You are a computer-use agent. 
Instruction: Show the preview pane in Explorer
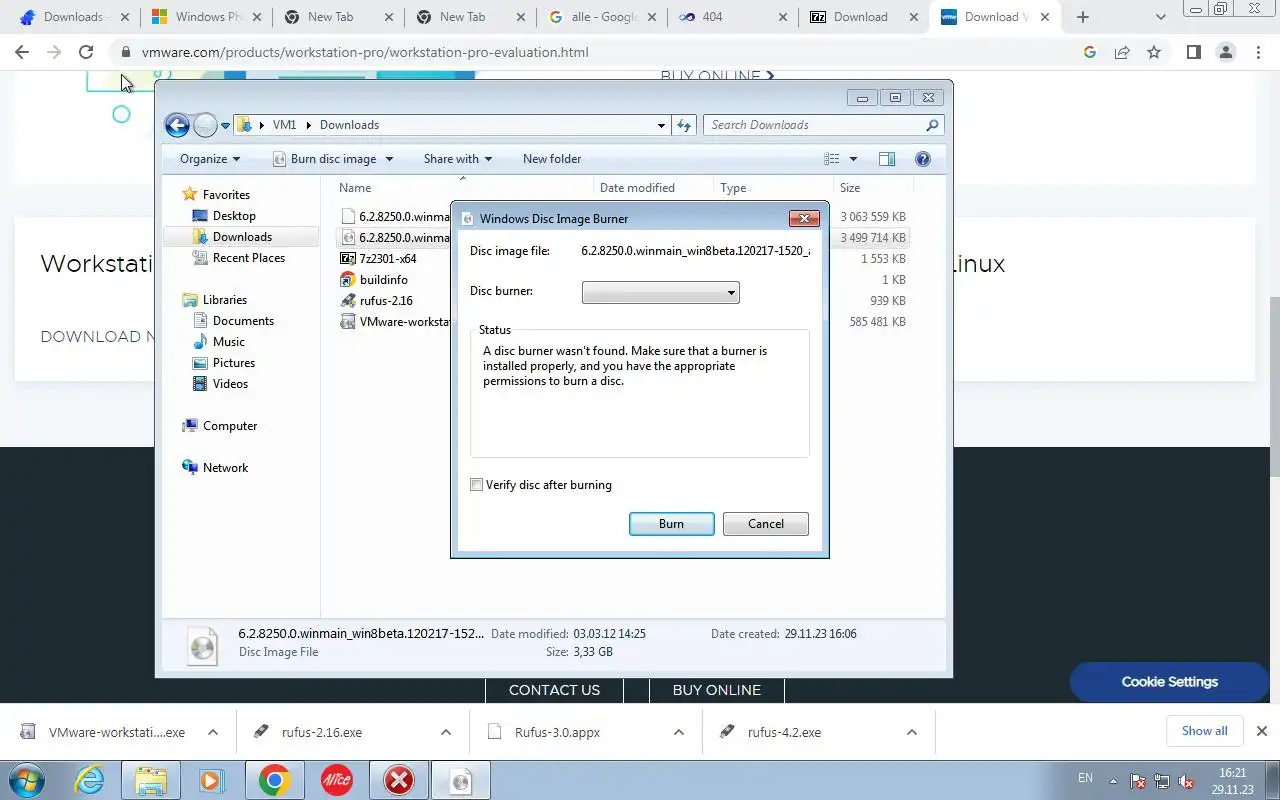click(886, 159)
